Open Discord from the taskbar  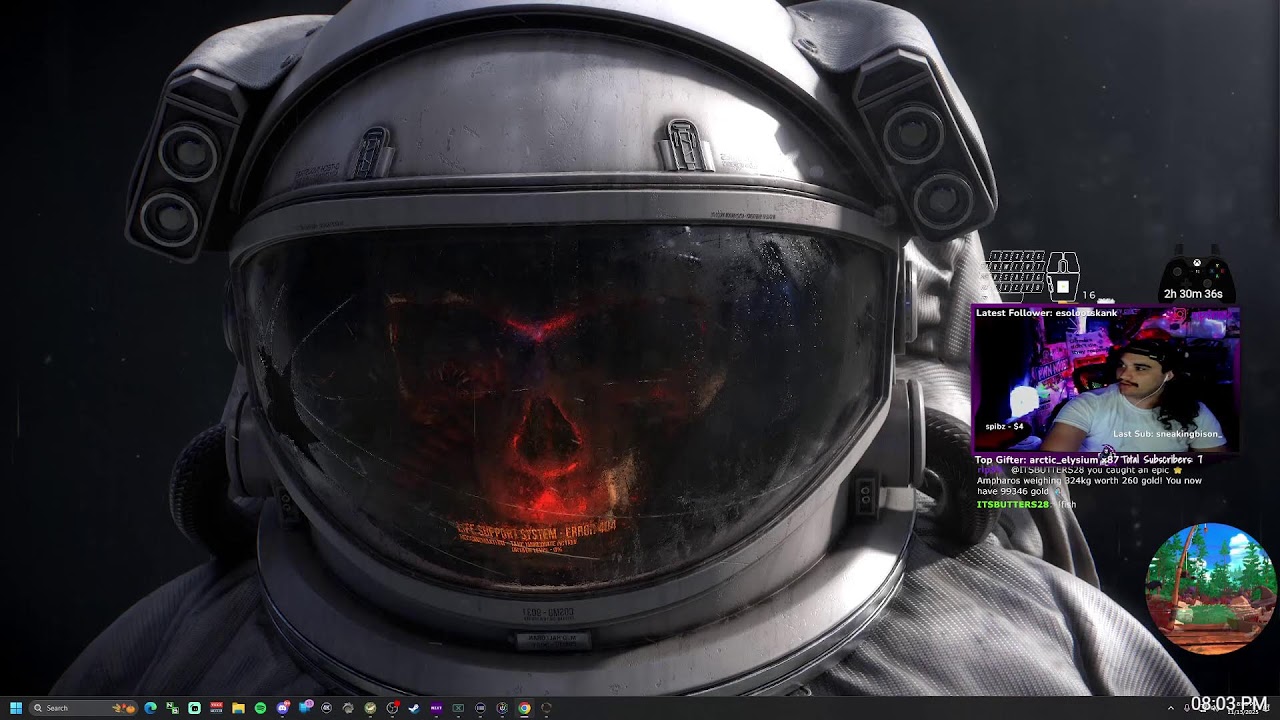(283, 708)
